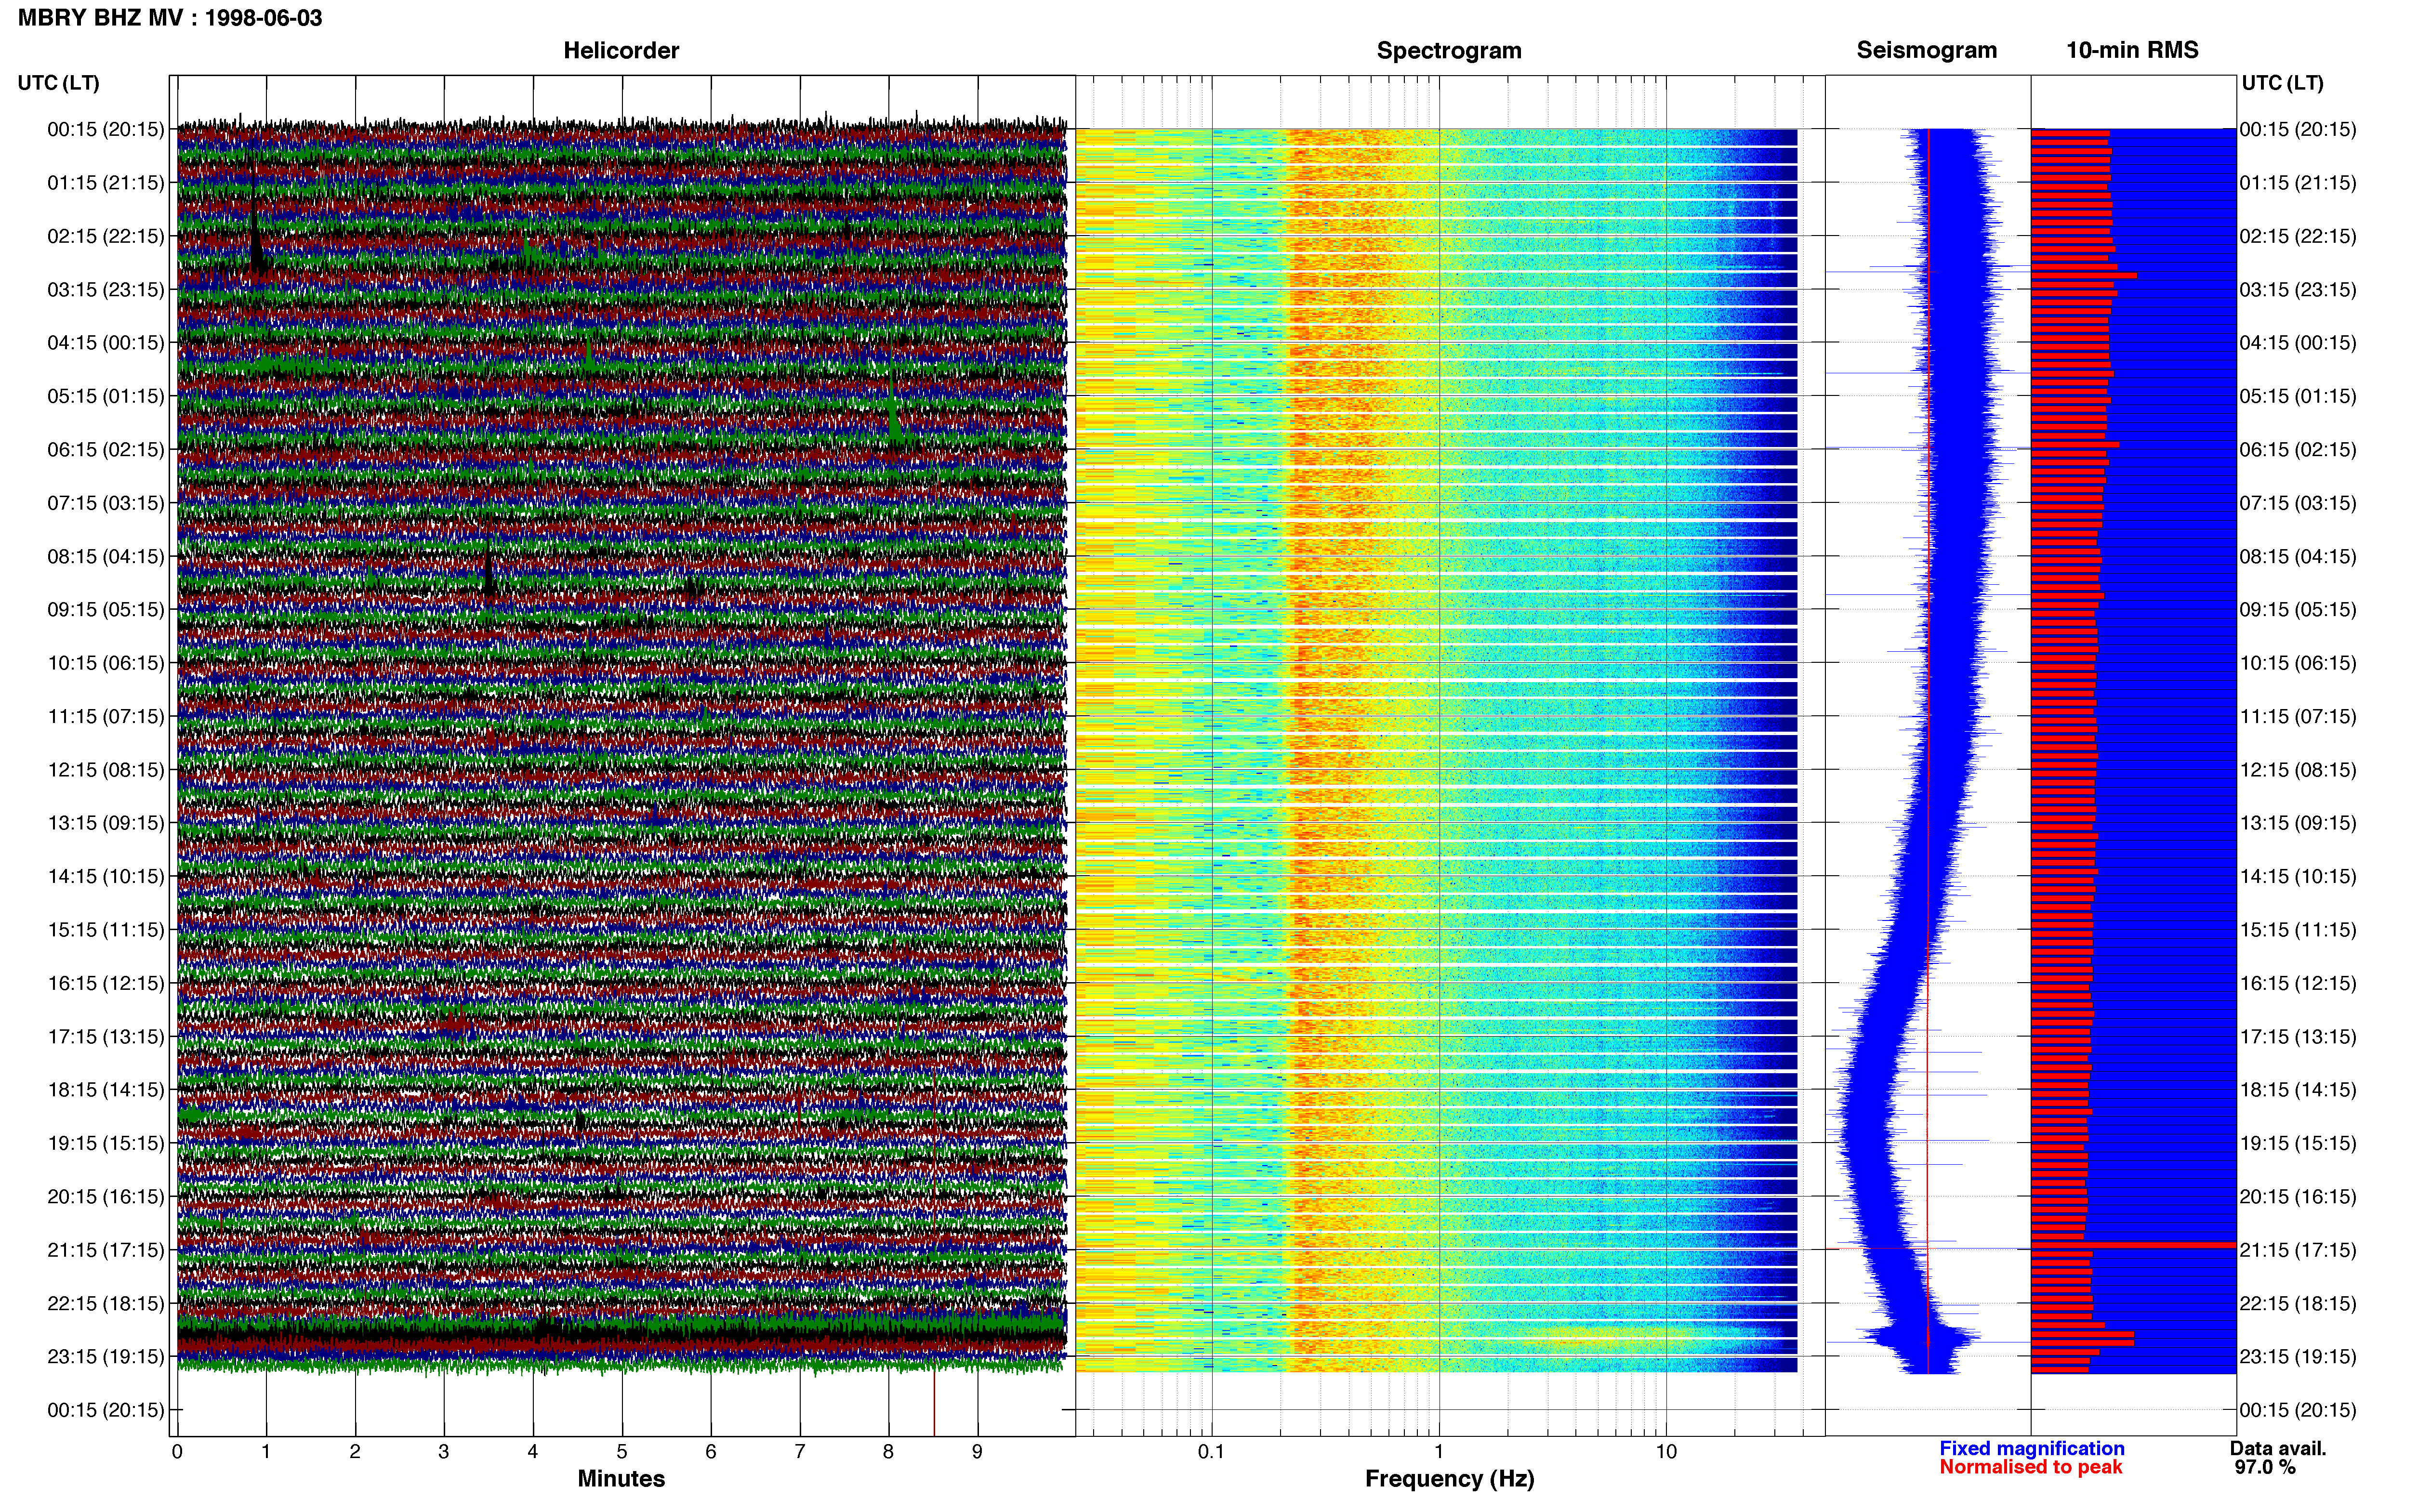Screen dimensions: 2418x1512
Task: Select the 'Helicorder' panel heading
Action: coord(621,50)
